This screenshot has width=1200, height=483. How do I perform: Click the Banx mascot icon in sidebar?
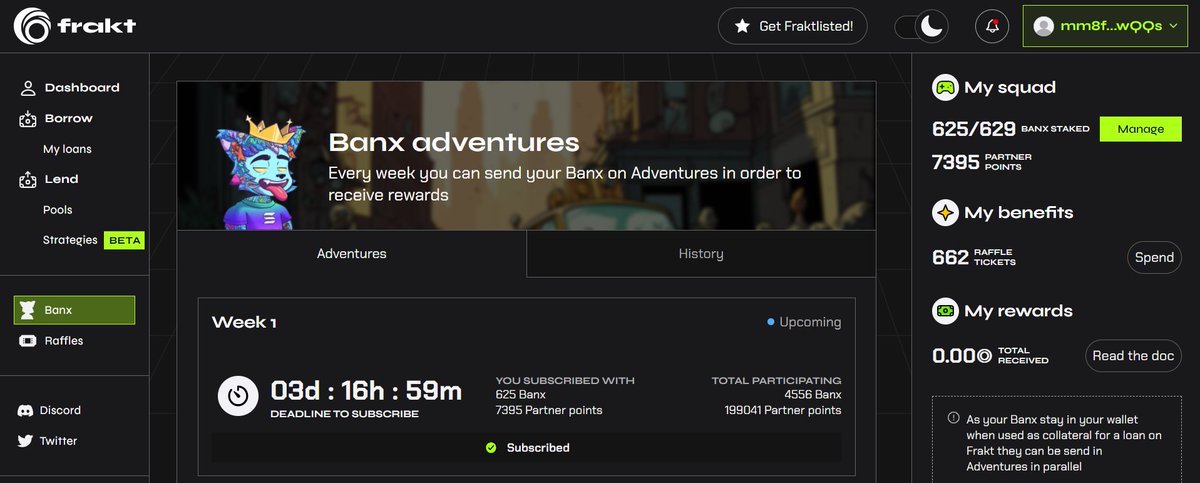pos(28,310)
